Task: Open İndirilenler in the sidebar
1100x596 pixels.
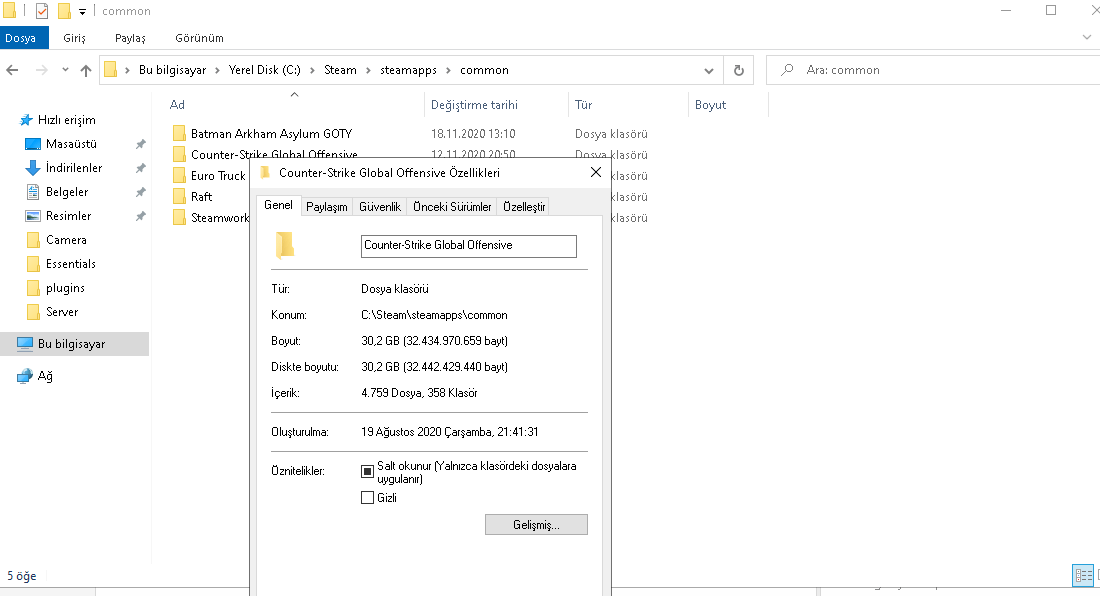Action: coord(74,168)
